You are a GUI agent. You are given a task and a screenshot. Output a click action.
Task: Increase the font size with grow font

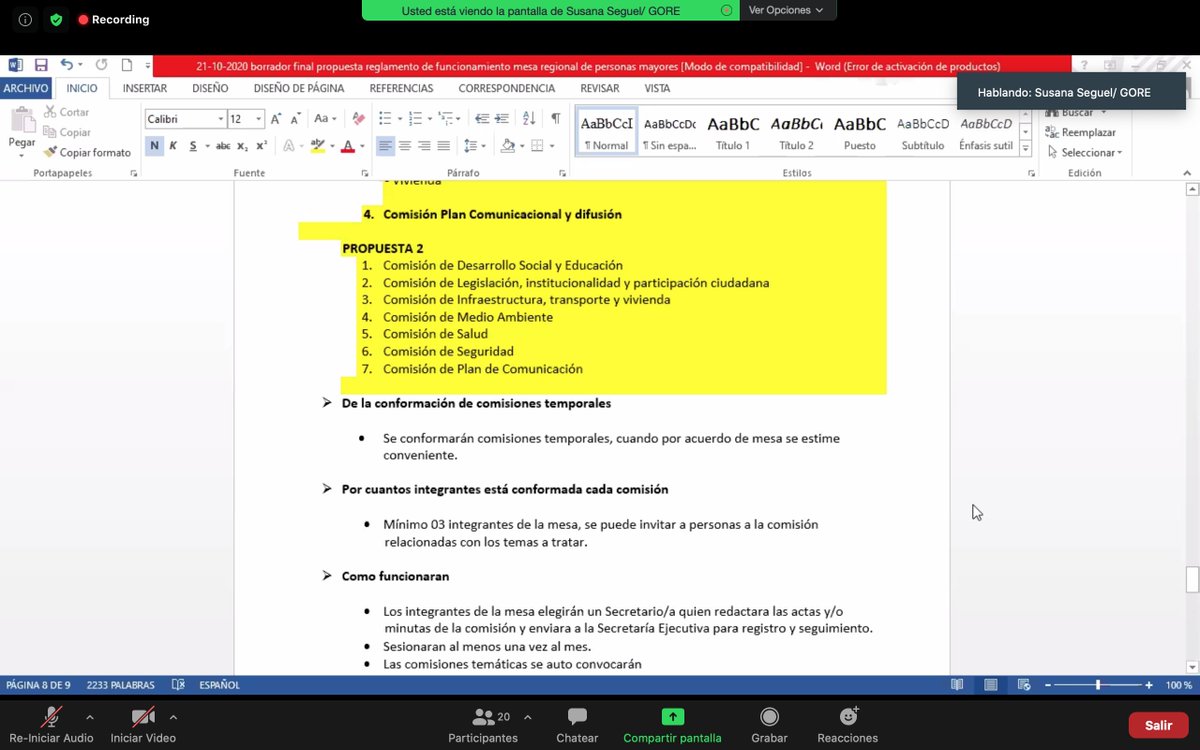pyautogui.click(x=276, y=119)
